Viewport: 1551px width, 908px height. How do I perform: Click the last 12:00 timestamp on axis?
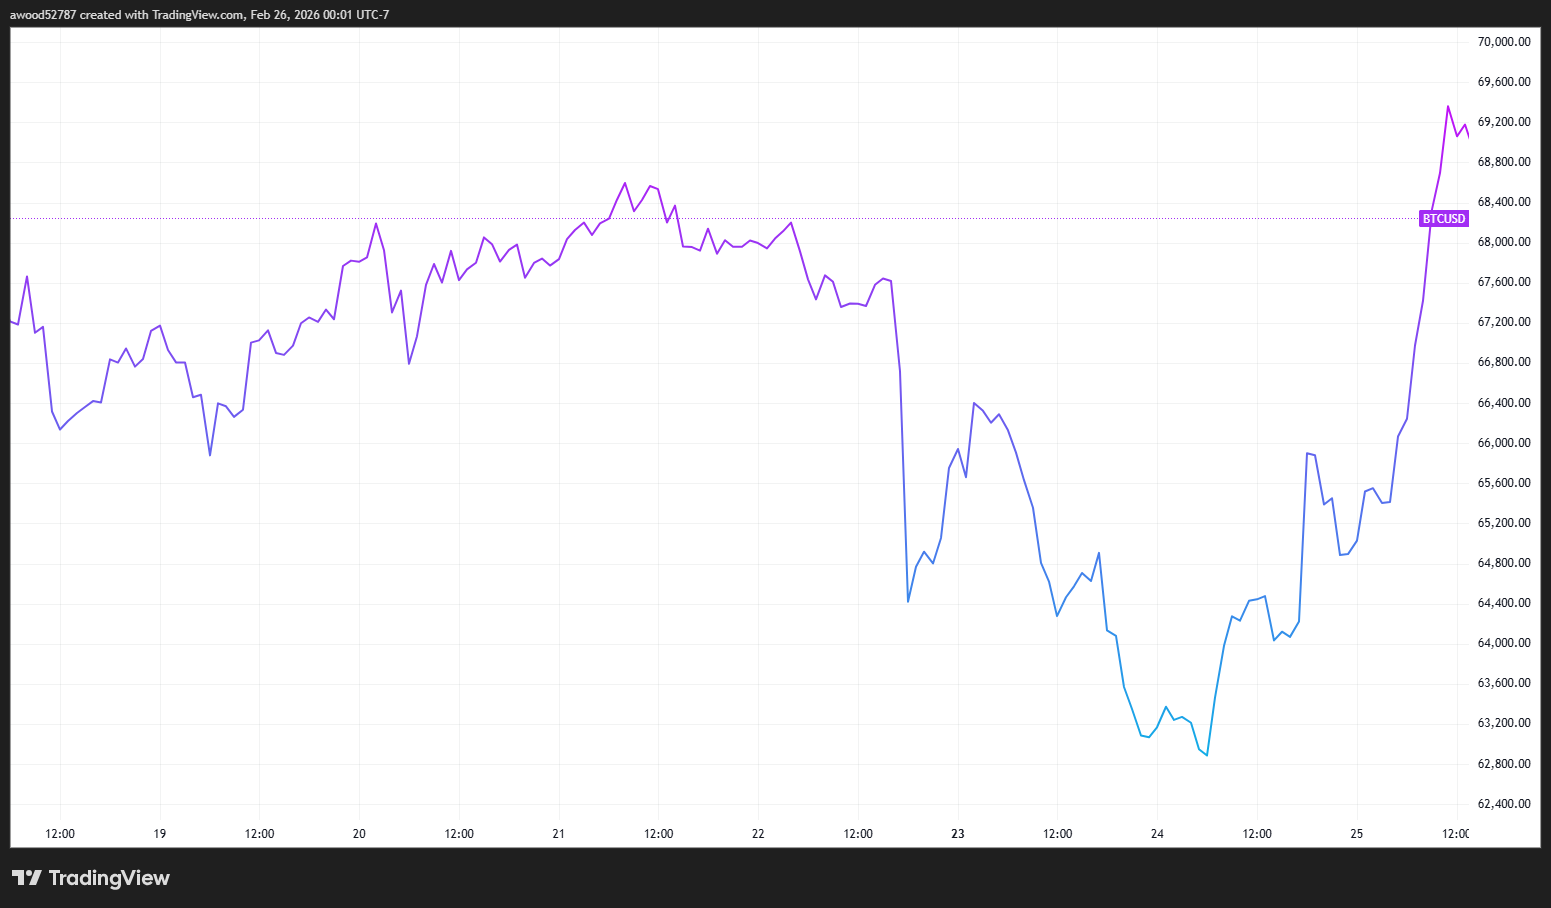click(x=1456, y=833)
